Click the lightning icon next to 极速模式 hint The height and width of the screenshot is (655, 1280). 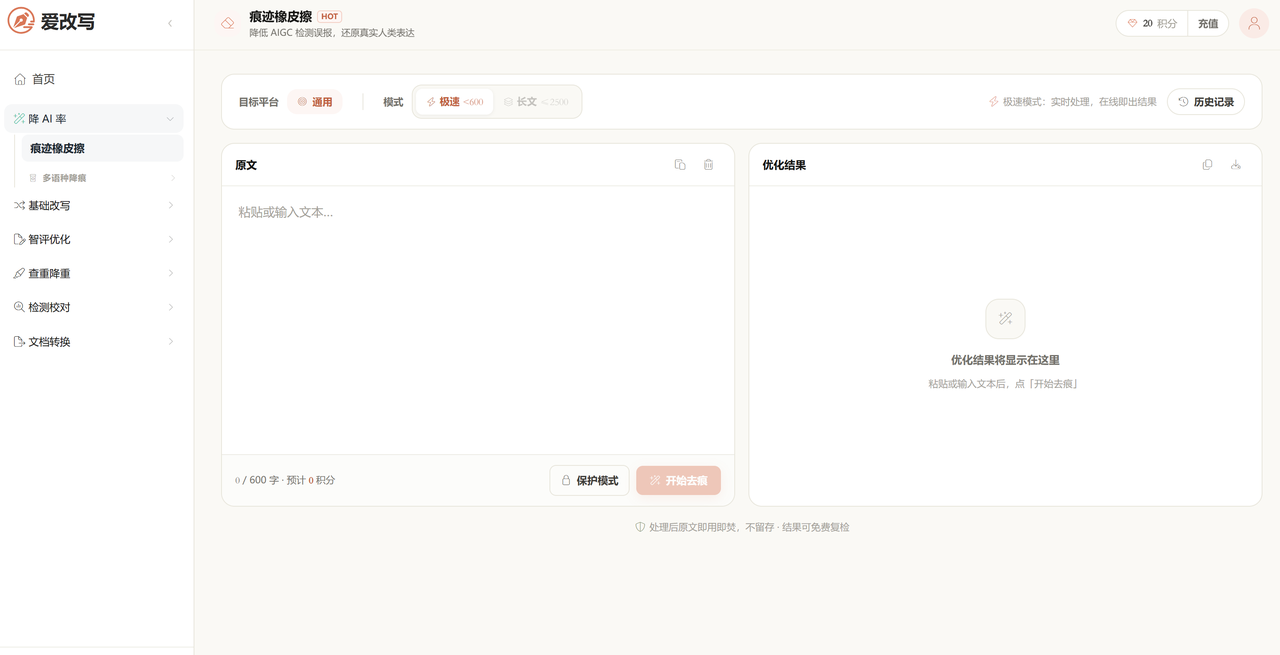(993, 102)
